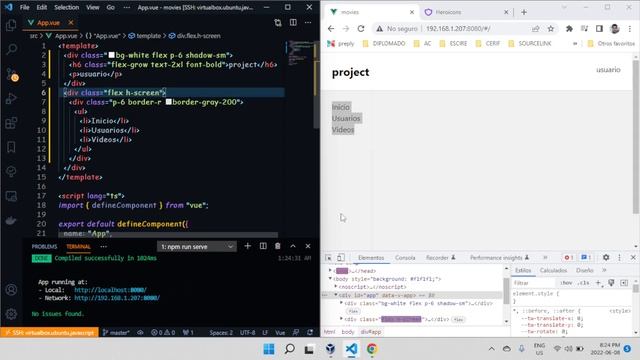Screen dimensions: 640x360
Task: Open the Manage gear in the activity bar
Action: (11, 314)
